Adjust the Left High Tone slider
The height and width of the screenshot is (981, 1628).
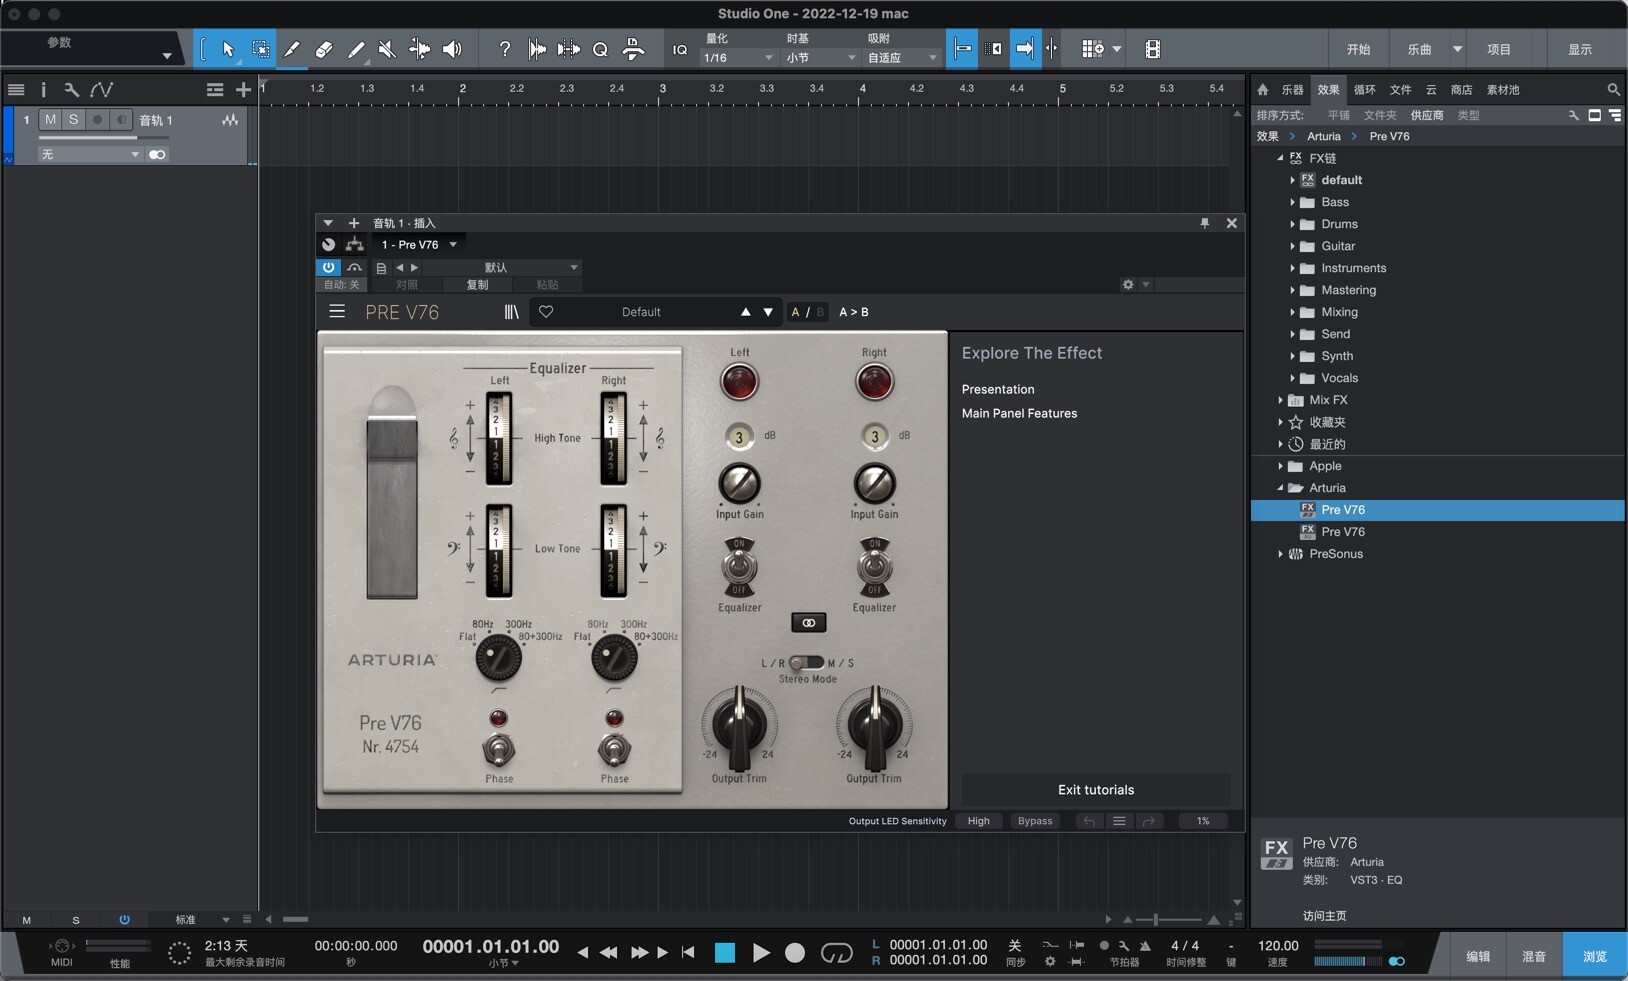[498, 439]
